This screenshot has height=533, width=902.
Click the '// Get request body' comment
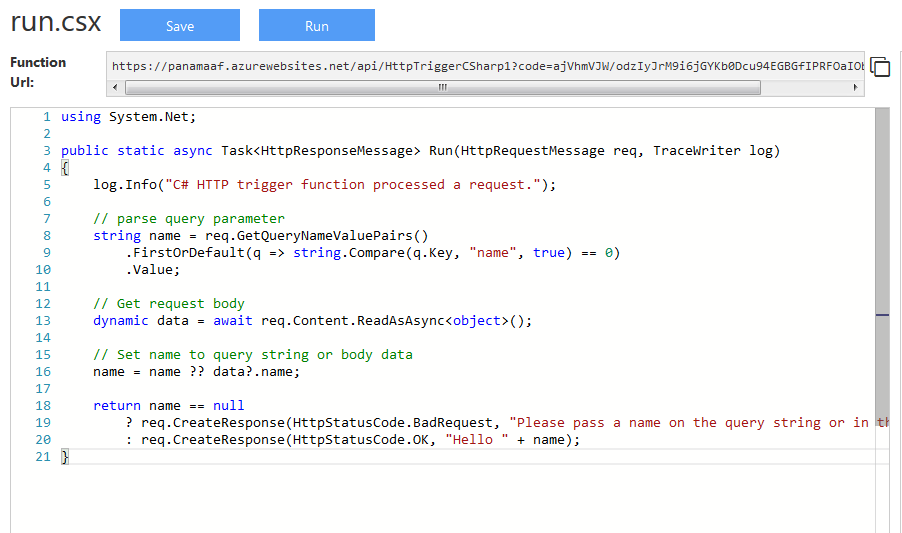(169, 304)
